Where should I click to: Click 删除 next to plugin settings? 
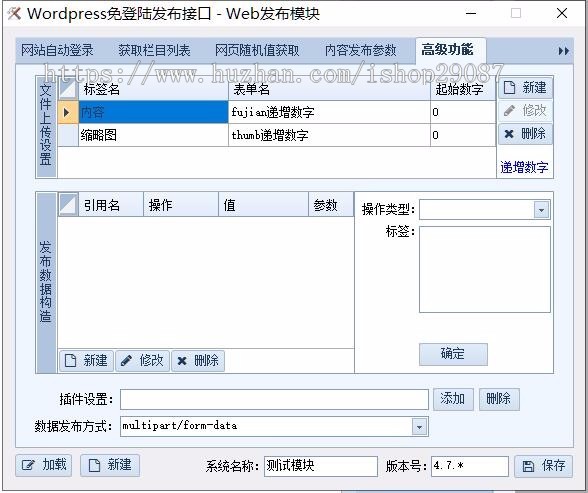point(499,399)
